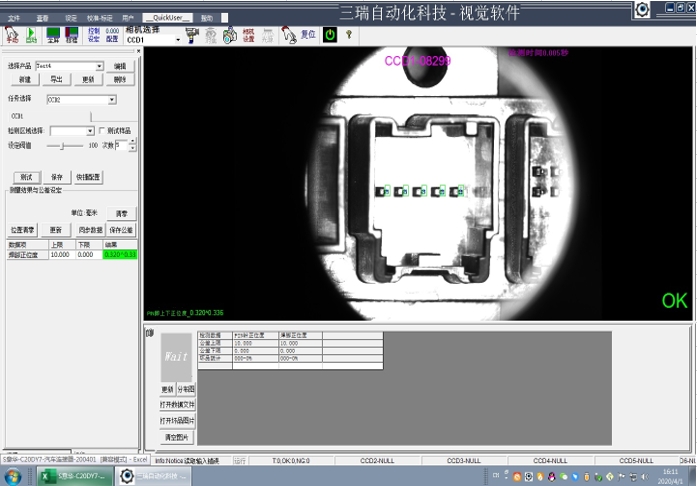Click the green power button icon
This screenshot has width=697, height=486.
point(330,34)
